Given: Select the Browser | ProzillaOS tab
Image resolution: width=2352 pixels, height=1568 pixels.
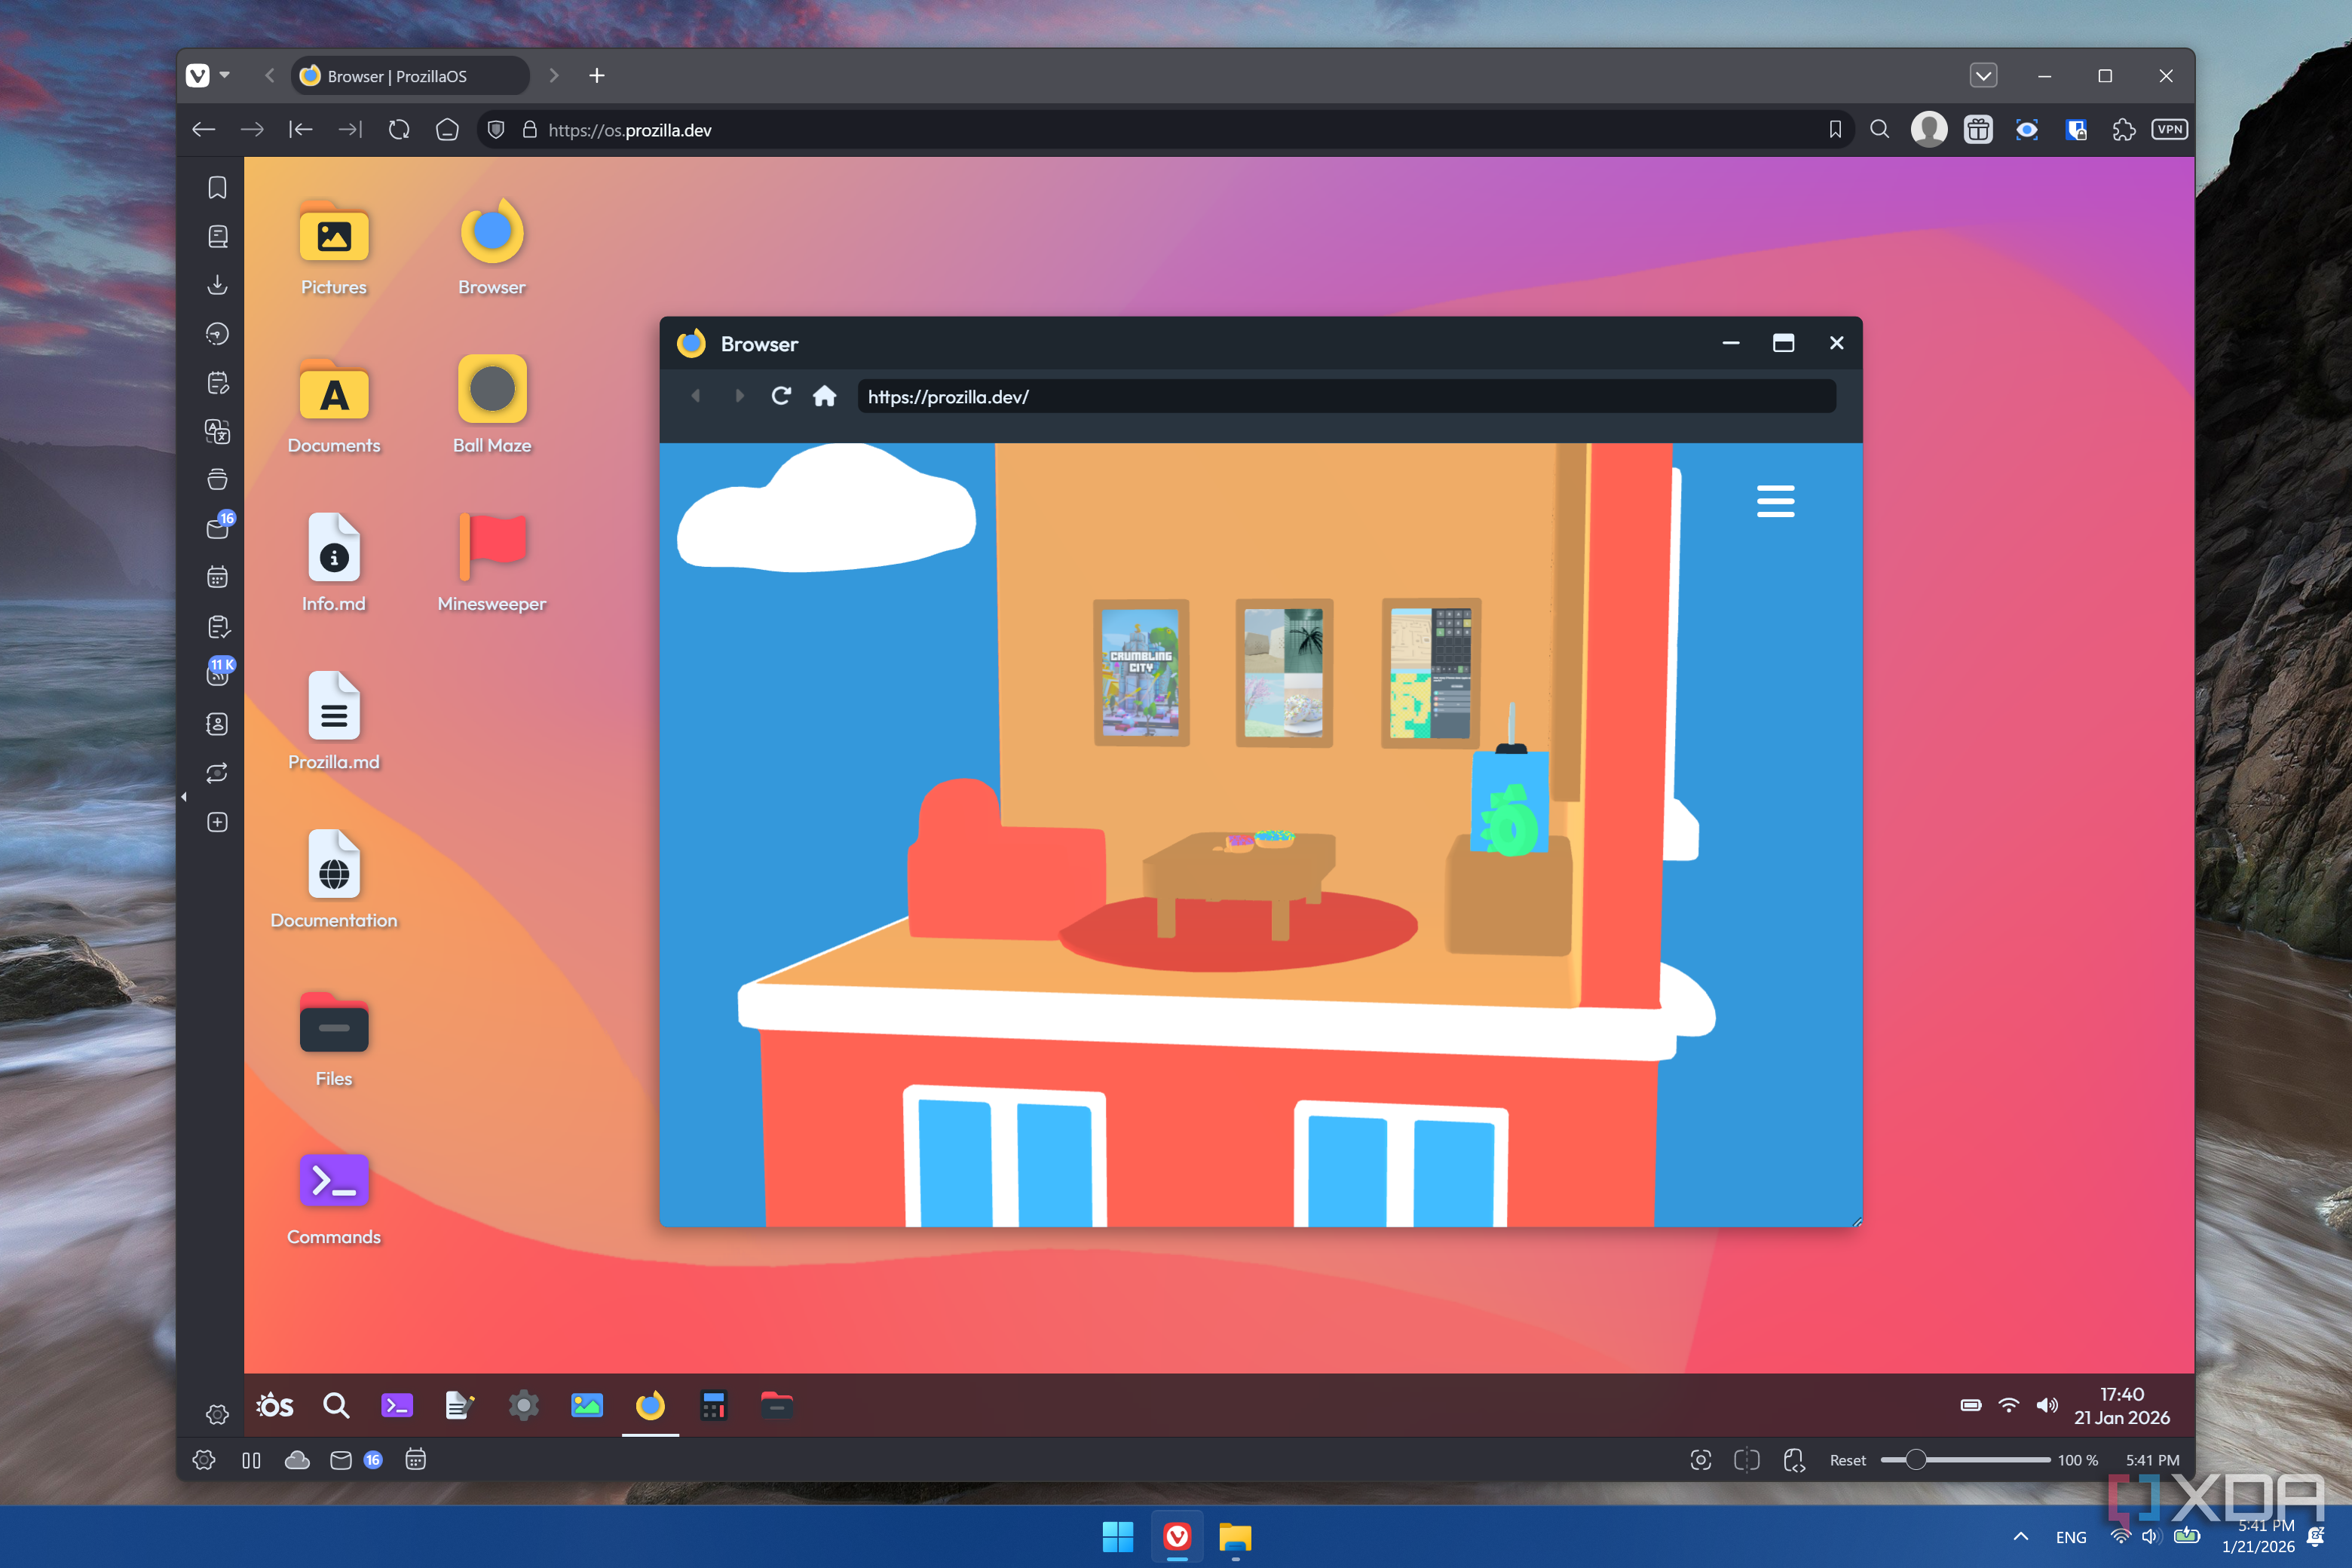Looking at the screenshot, I should pyautogui.click(x=410, y=76).
